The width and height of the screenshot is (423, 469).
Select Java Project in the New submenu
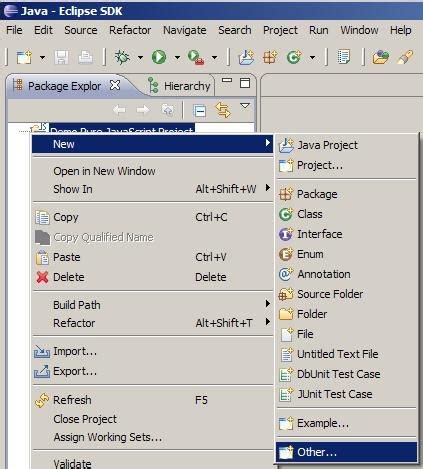click(347, 145)
